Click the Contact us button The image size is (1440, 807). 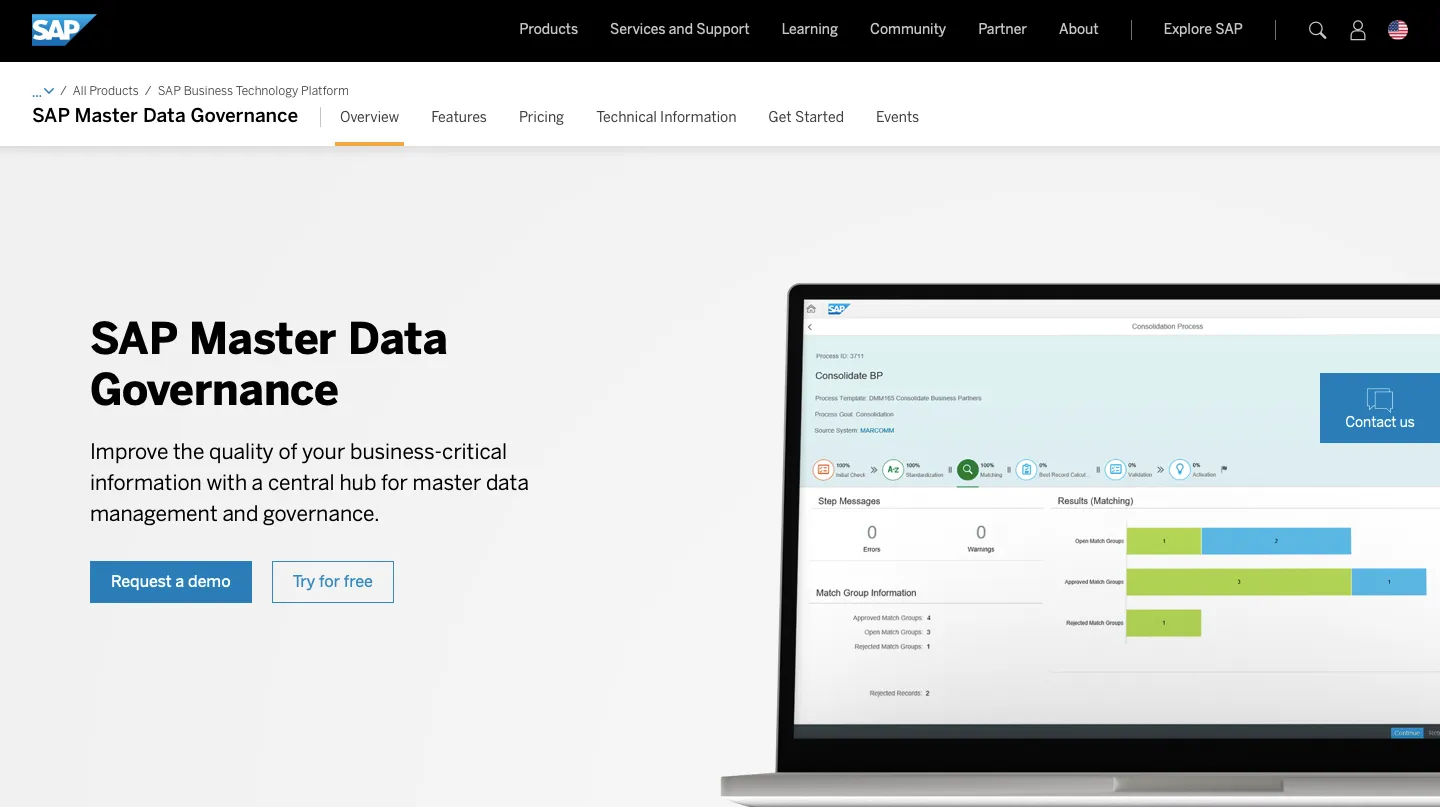1380,408
